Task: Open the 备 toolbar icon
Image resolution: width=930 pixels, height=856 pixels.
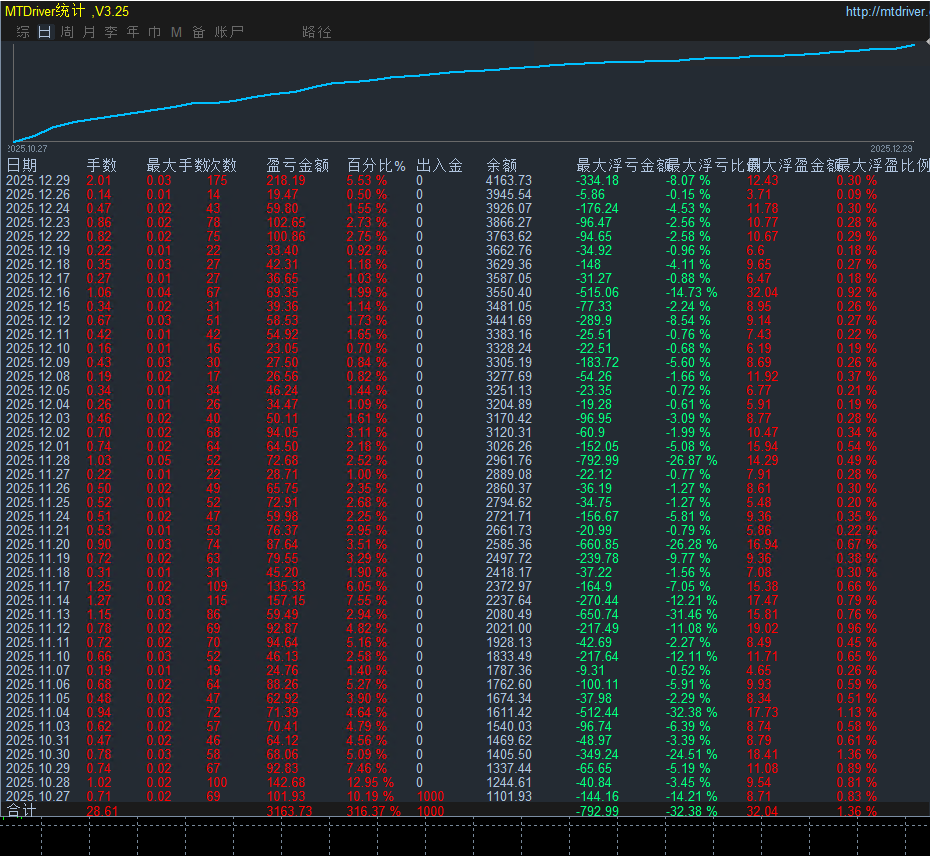Action: 198,31
